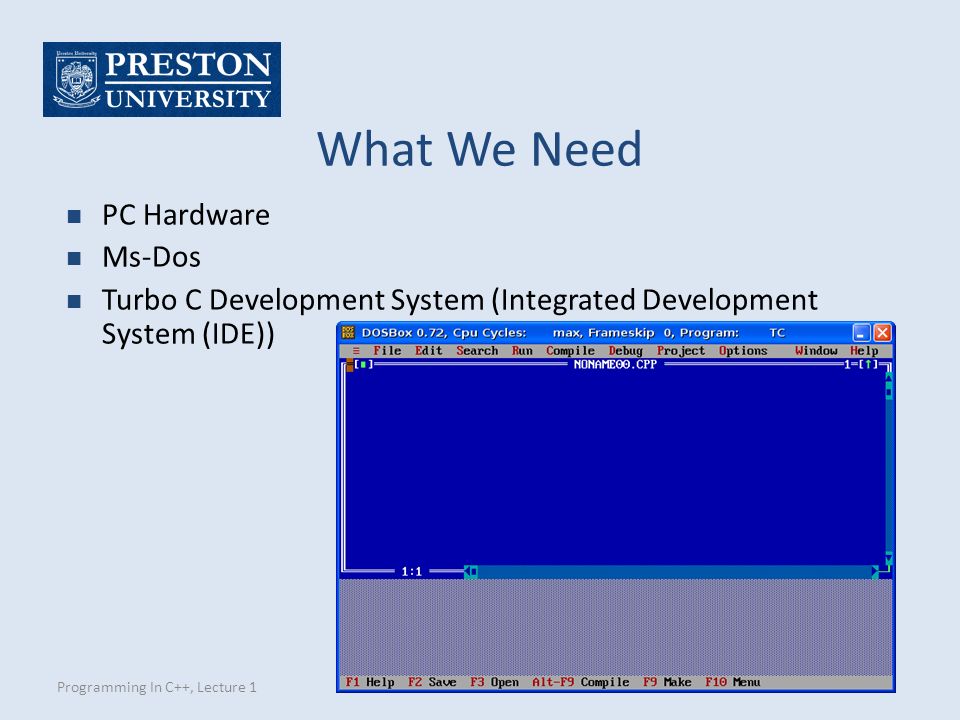Click F2 Save in the status bar

pyautogui.click(x=432, y=682)
